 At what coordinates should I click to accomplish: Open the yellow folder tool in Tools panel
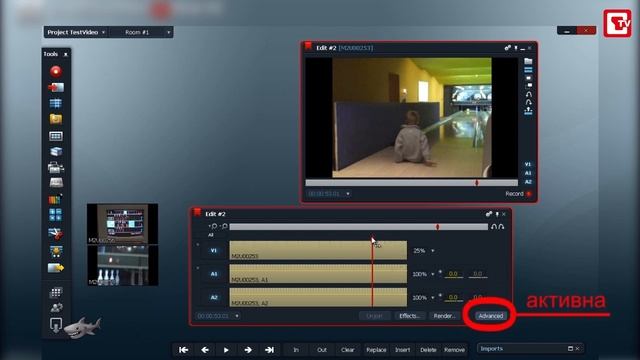coord(56,119)
